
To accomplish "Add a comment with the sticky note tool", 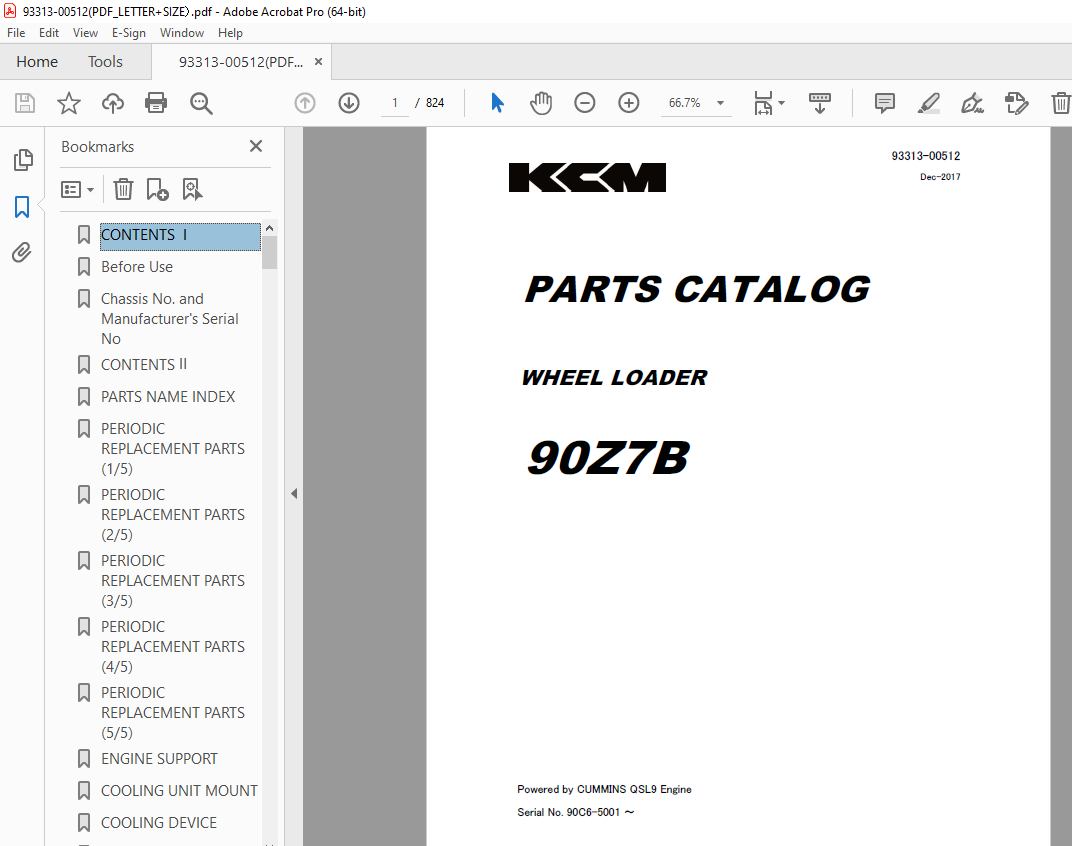I will [x=885, y=103].
